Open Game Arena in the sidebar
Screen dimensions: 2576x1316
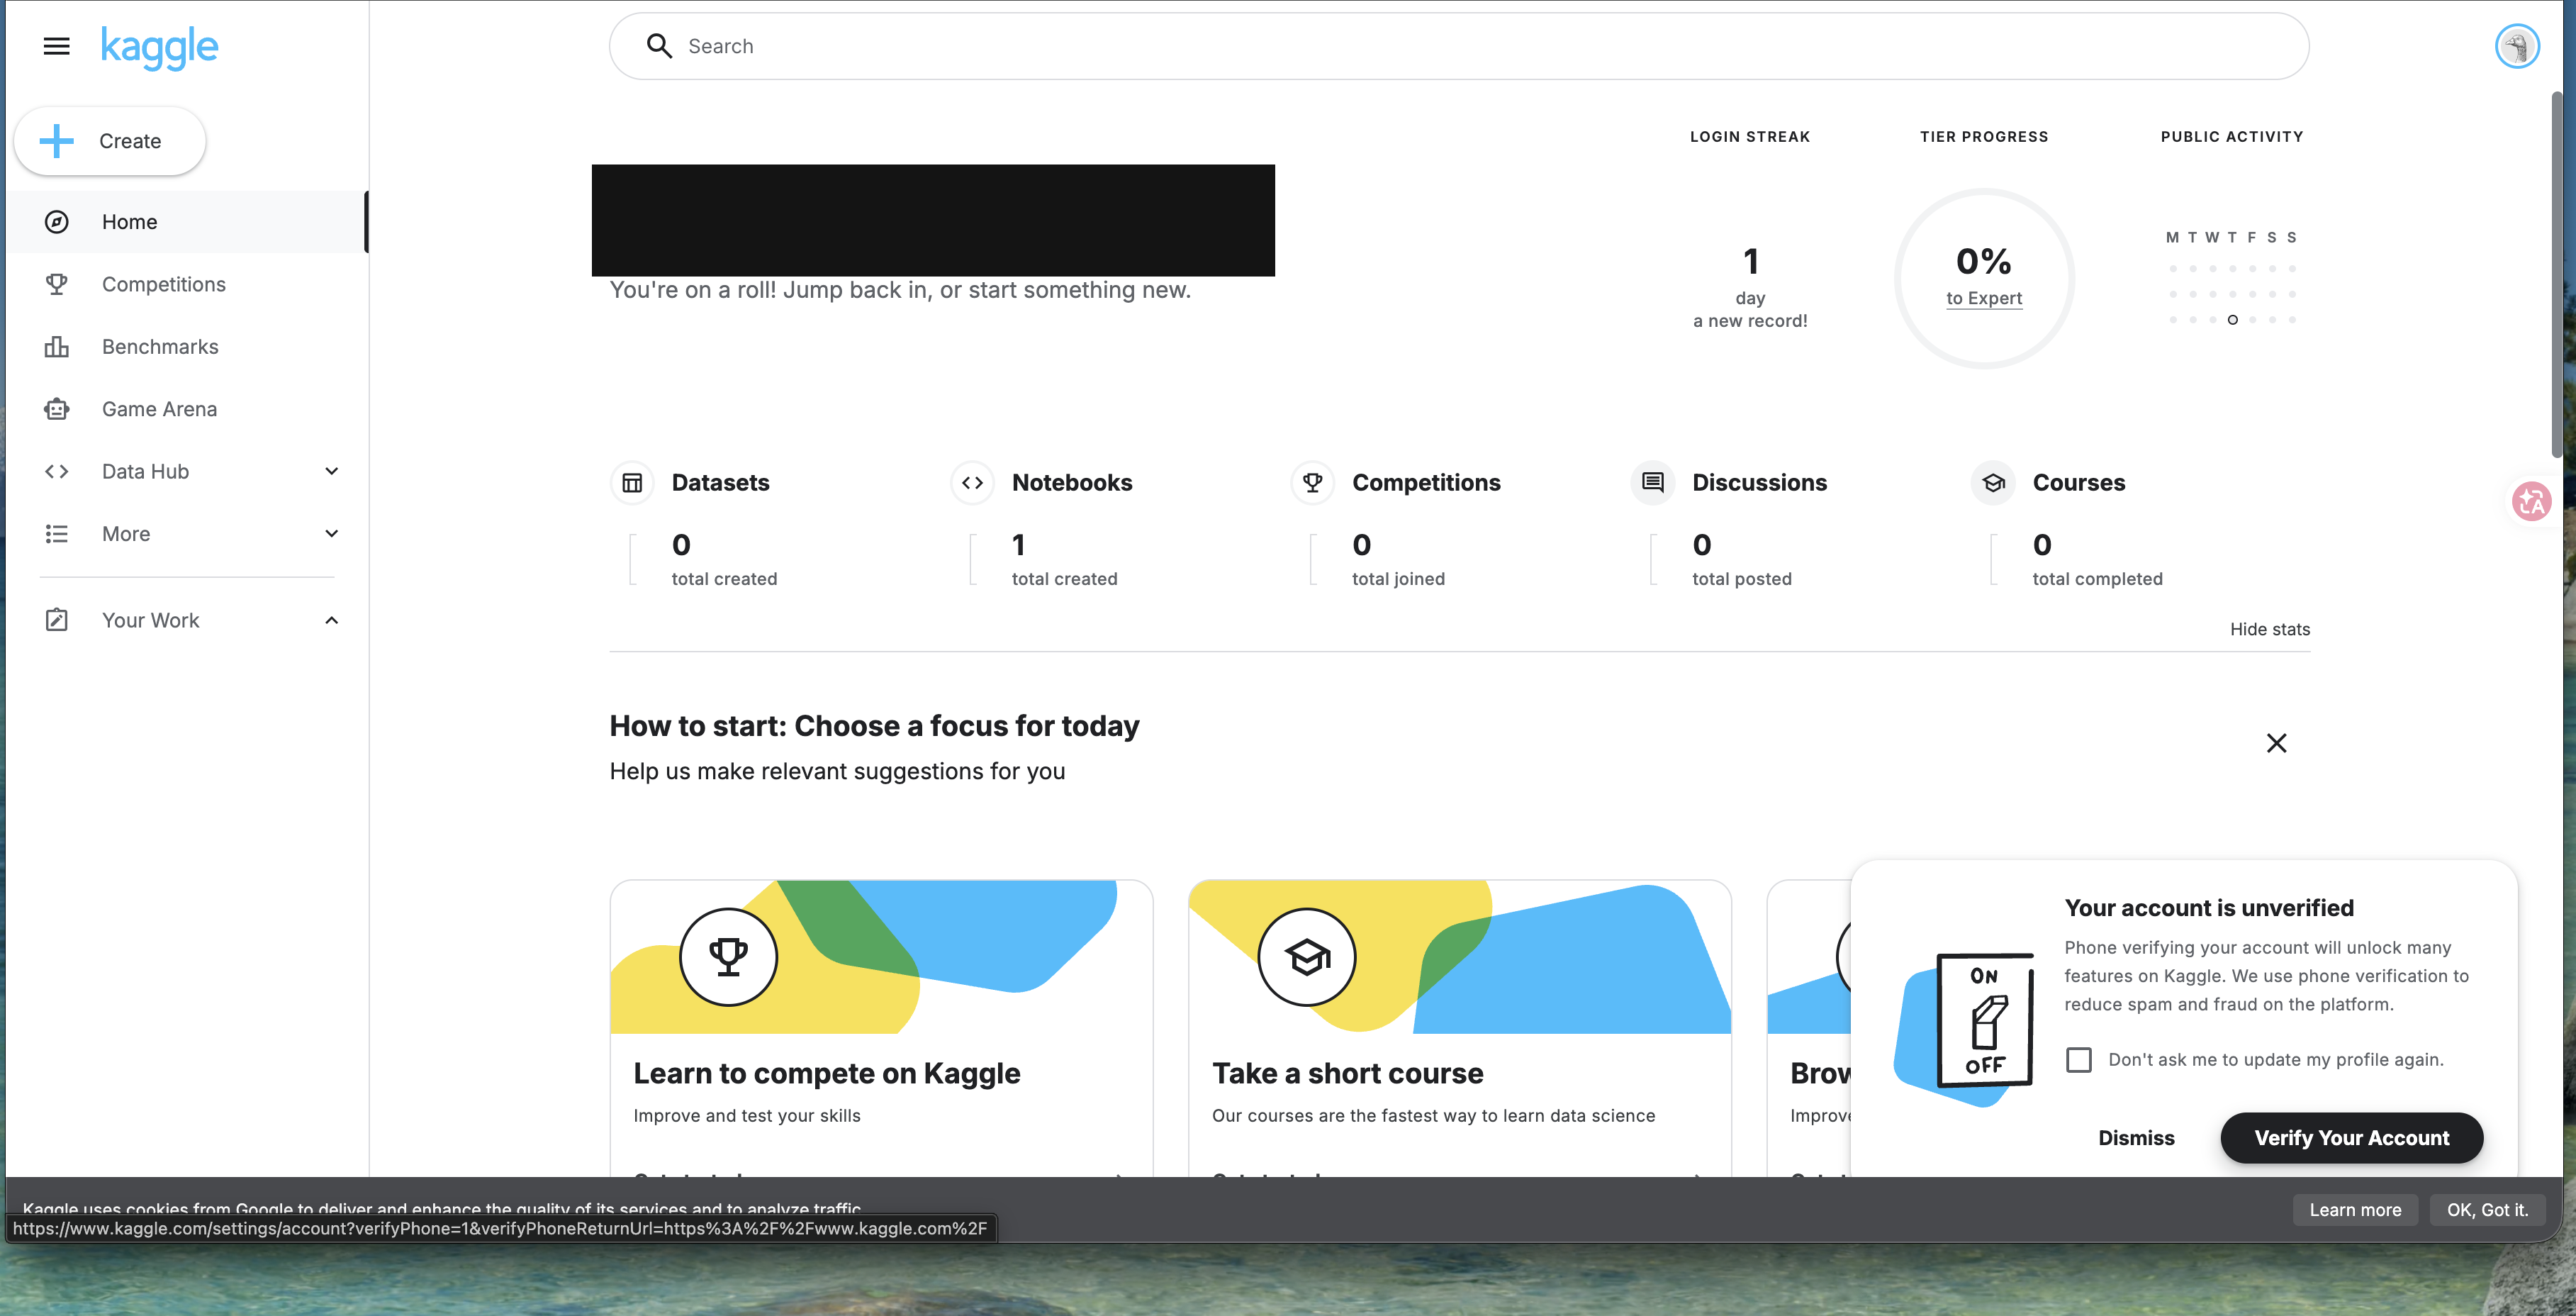[x=187, y=409]
